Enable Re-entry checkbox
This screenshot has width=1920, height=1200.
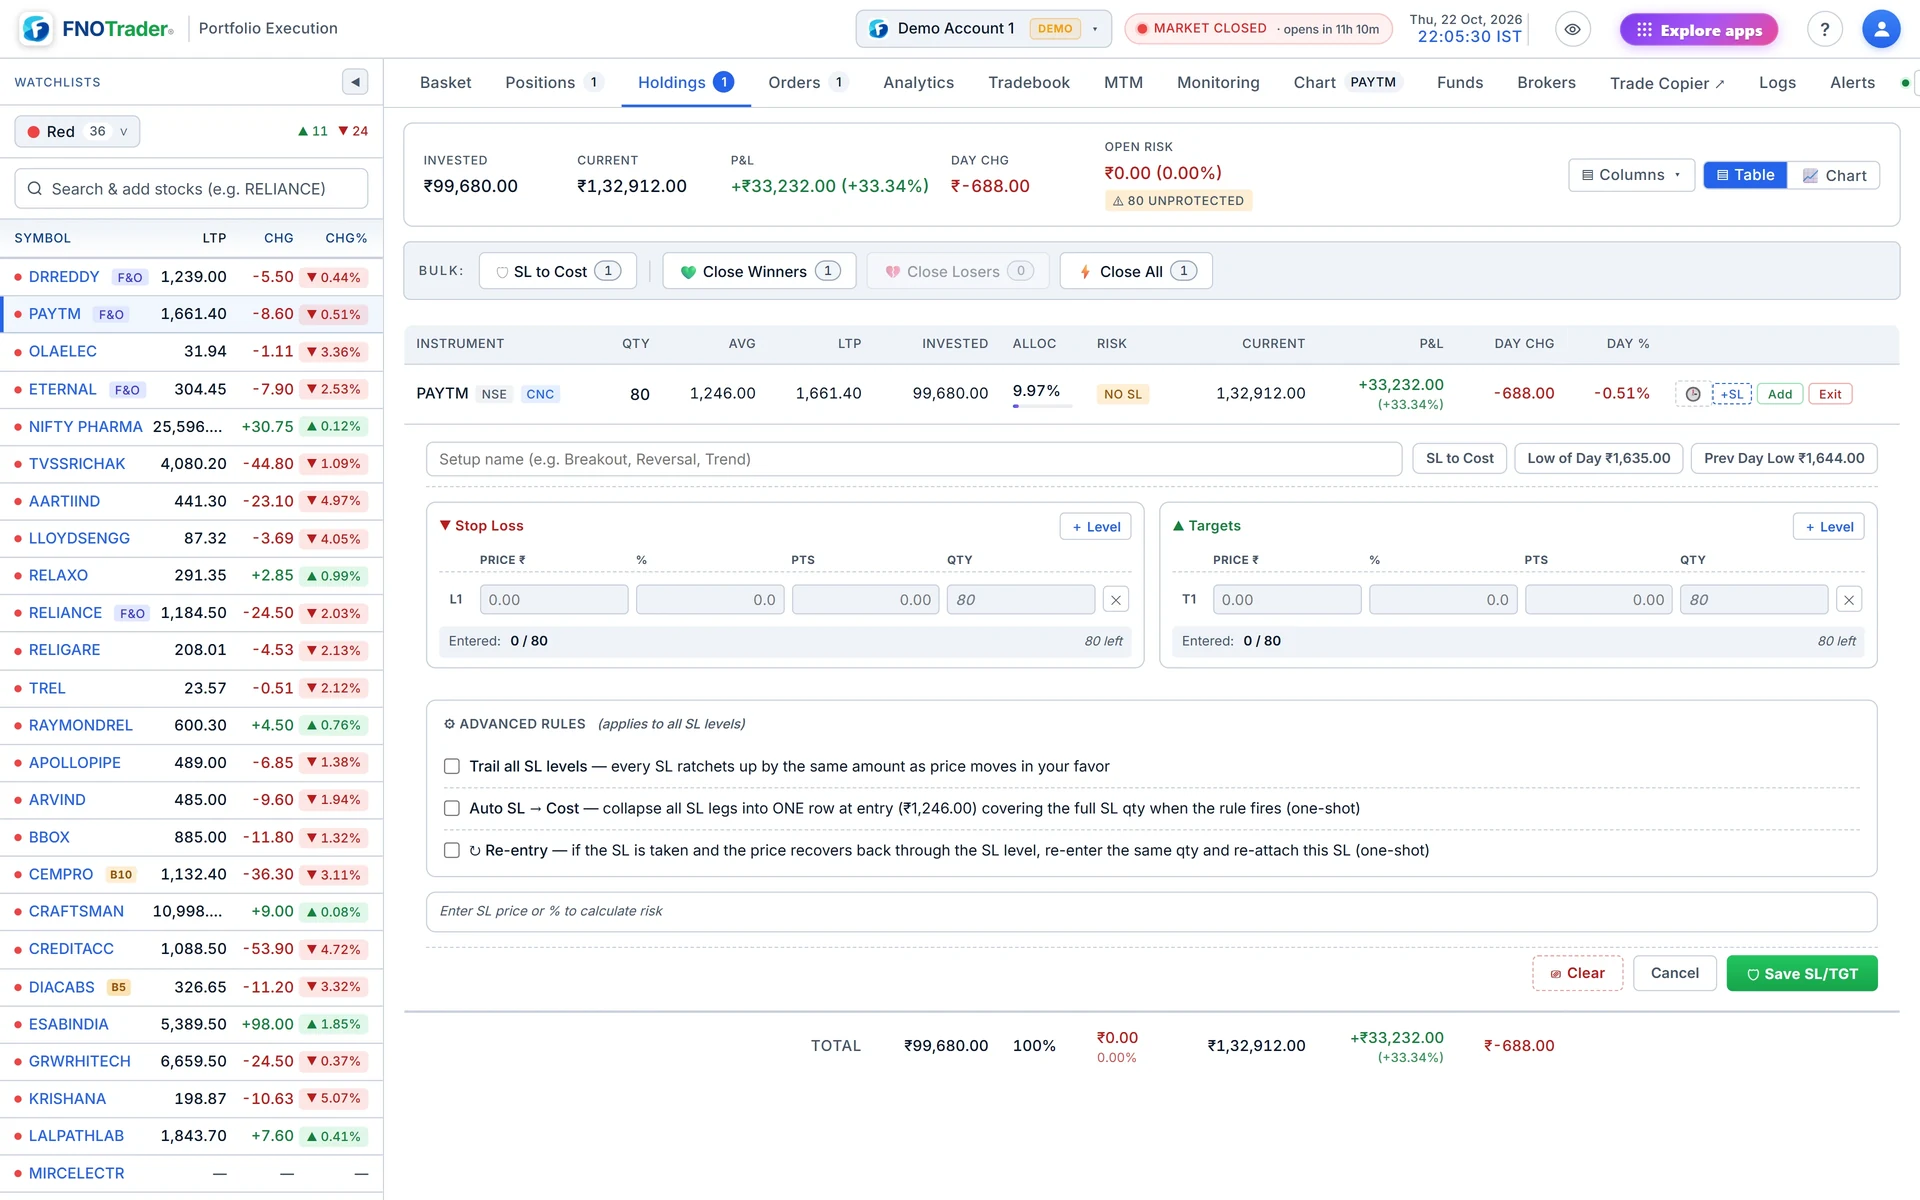(x=452, y=850)
